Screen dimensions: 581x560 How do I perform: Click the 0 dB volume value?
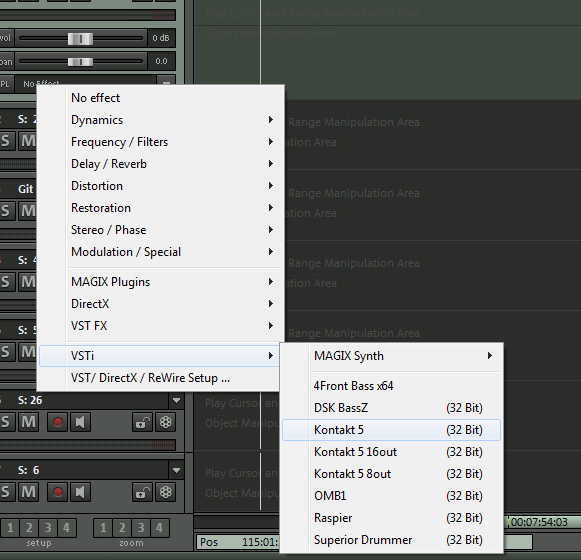[x=161, y=38]
